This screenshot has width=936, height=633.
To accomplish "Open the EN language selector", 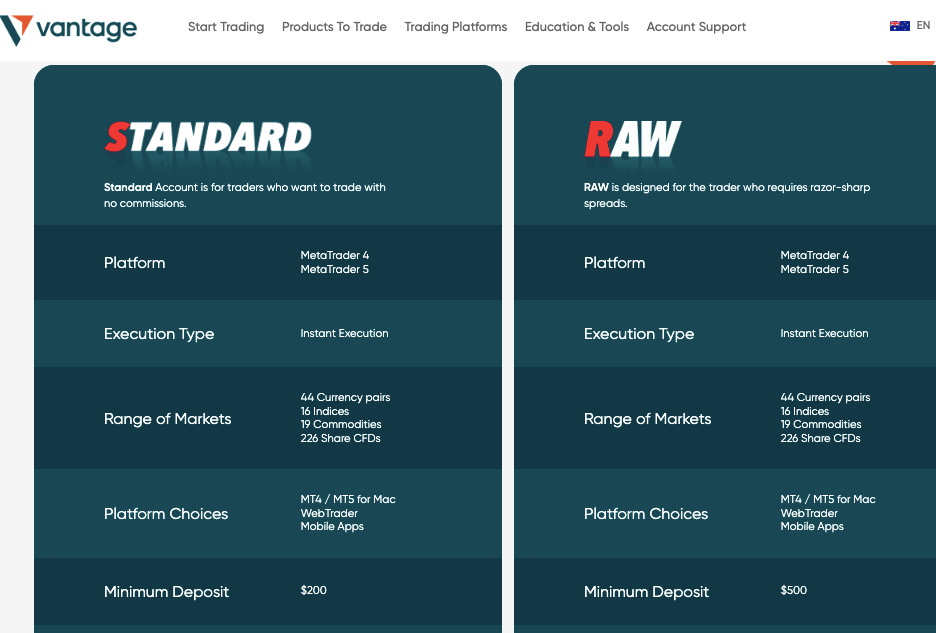I will point(923,26).
